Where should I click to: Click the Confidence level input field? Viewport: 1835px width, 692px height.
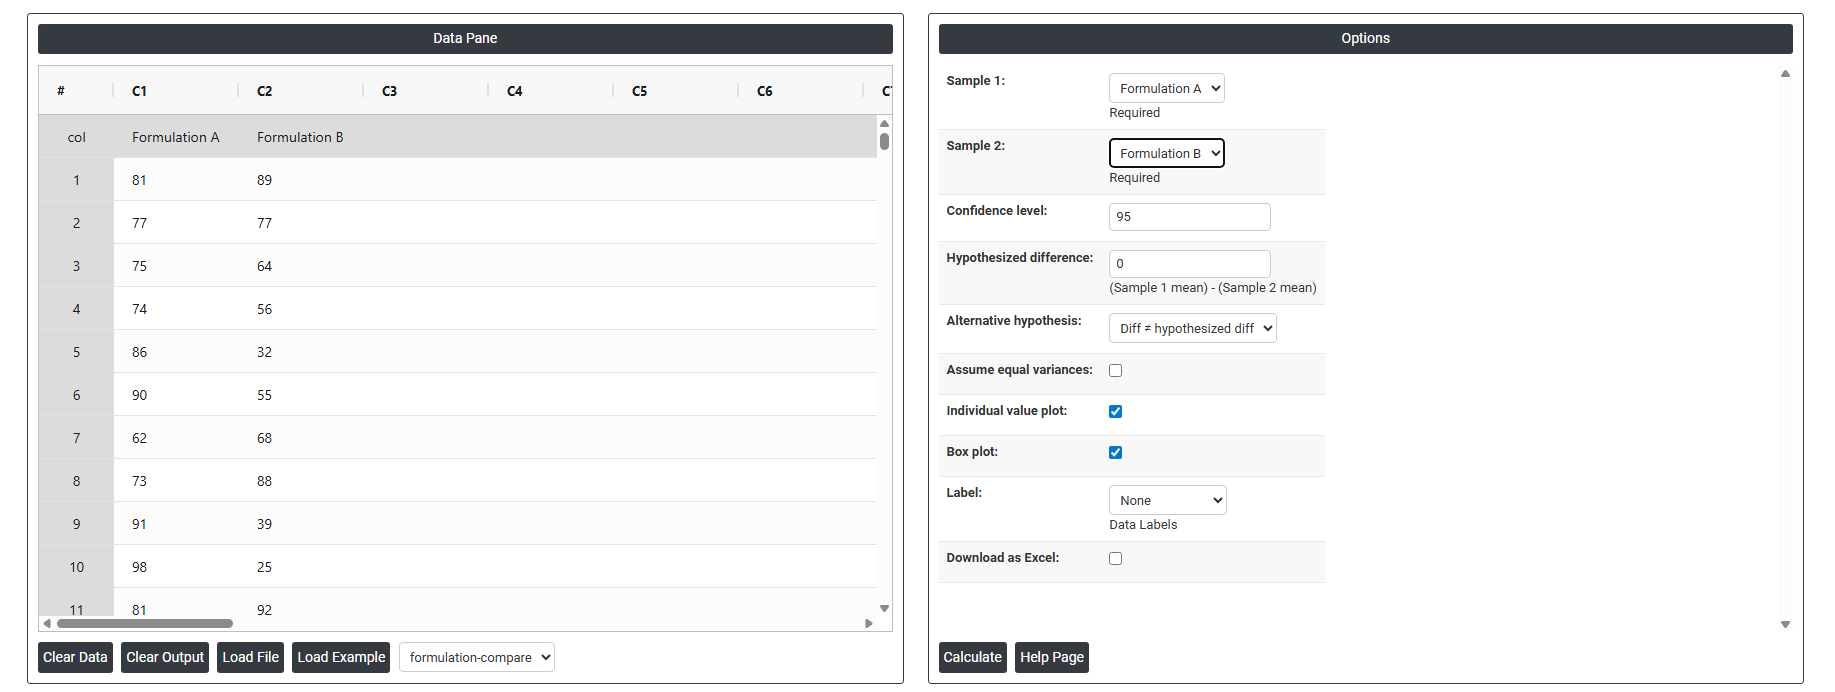[1189, 217]
